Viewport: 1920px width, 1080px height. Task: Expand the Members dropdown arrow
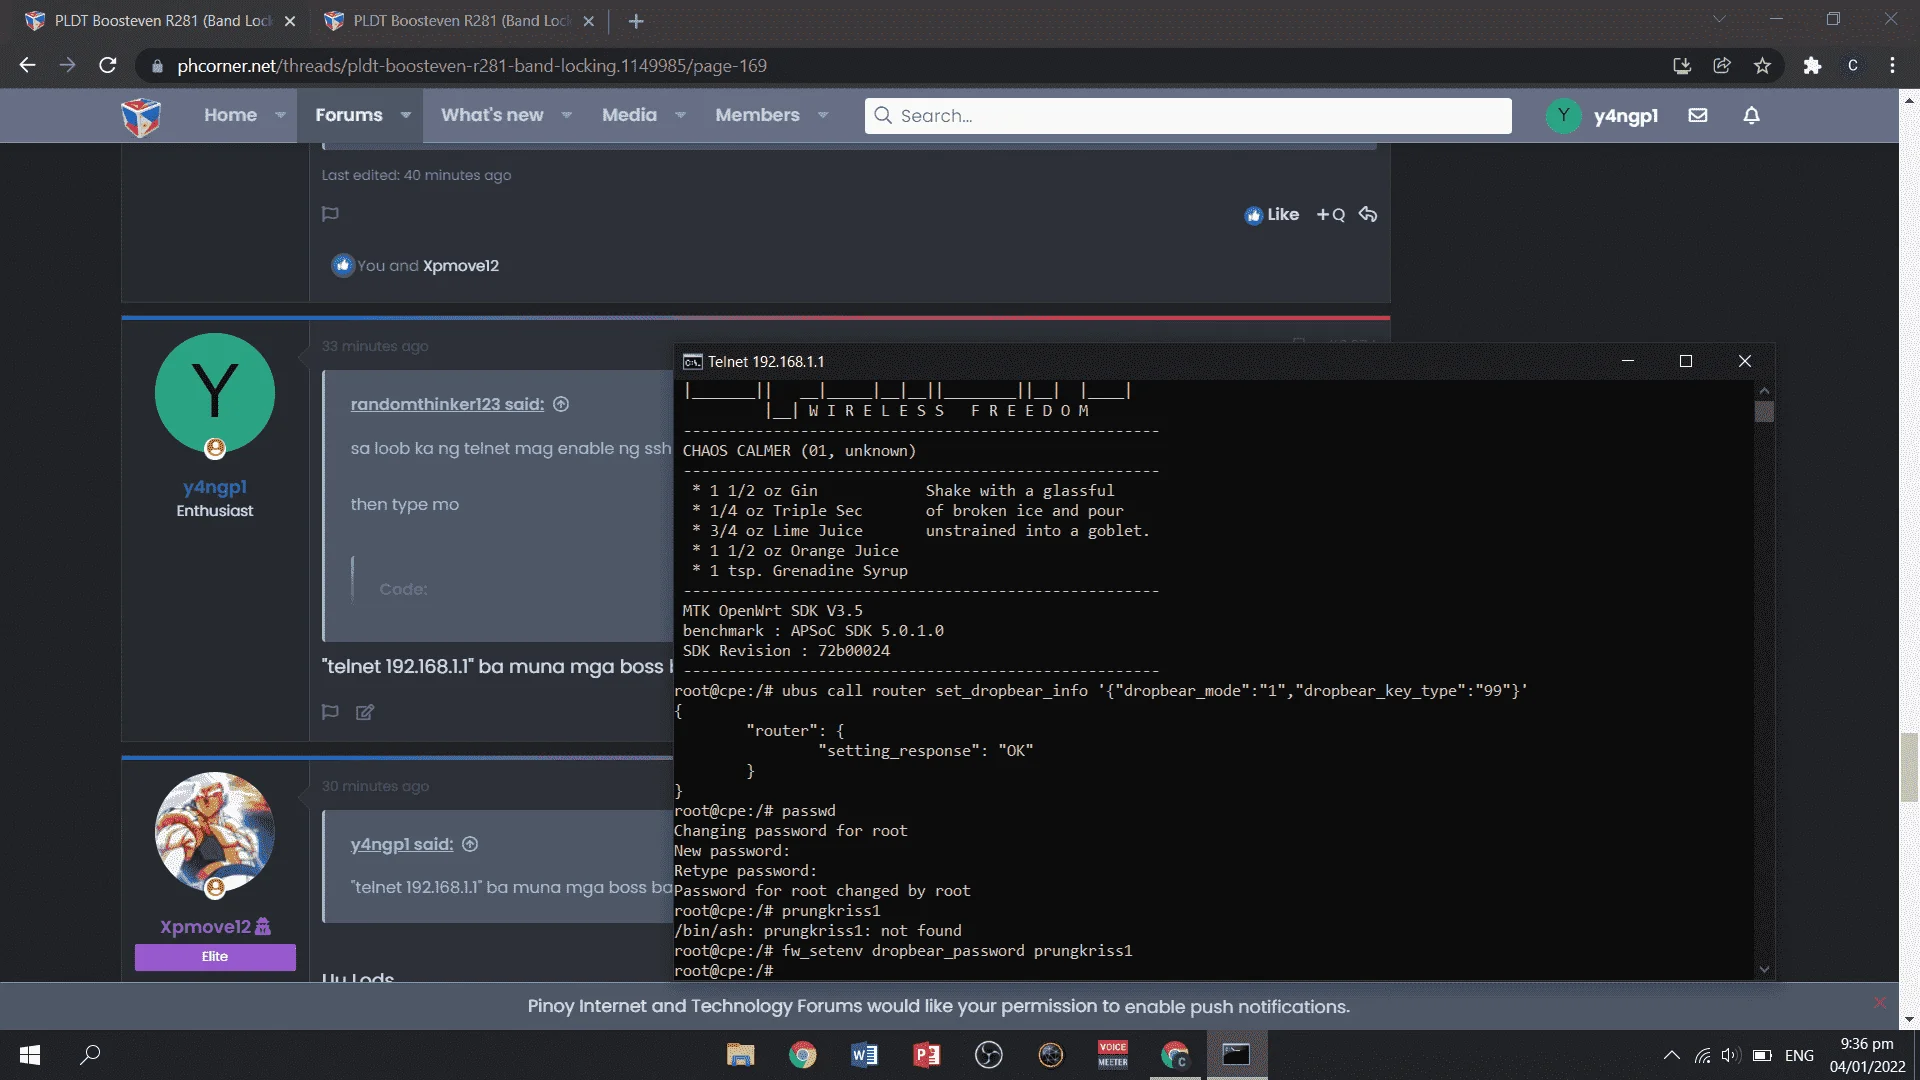click(823, 116)
